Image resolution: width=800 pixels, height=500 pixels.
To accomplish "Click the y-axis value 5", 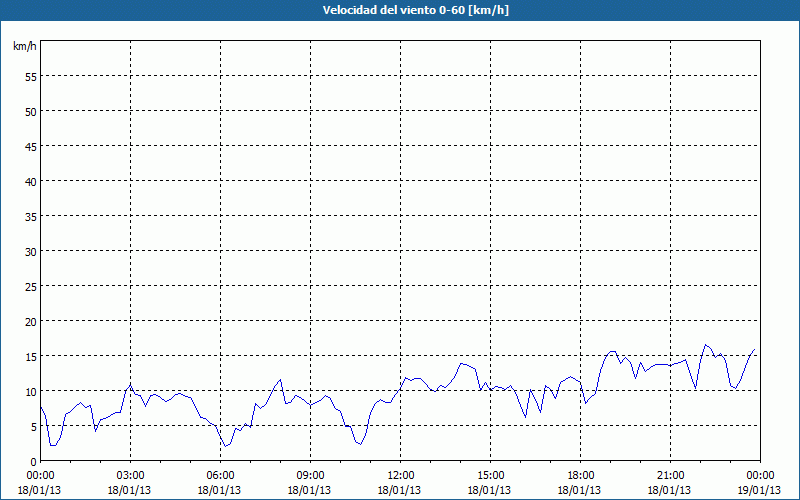I will (x=34, y=427).
